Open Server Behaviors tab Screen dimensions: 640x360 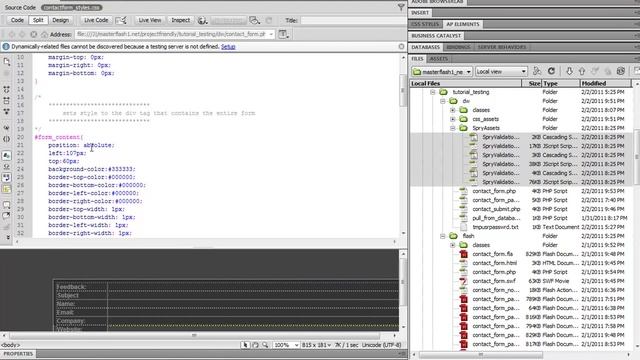click(502, 47)
